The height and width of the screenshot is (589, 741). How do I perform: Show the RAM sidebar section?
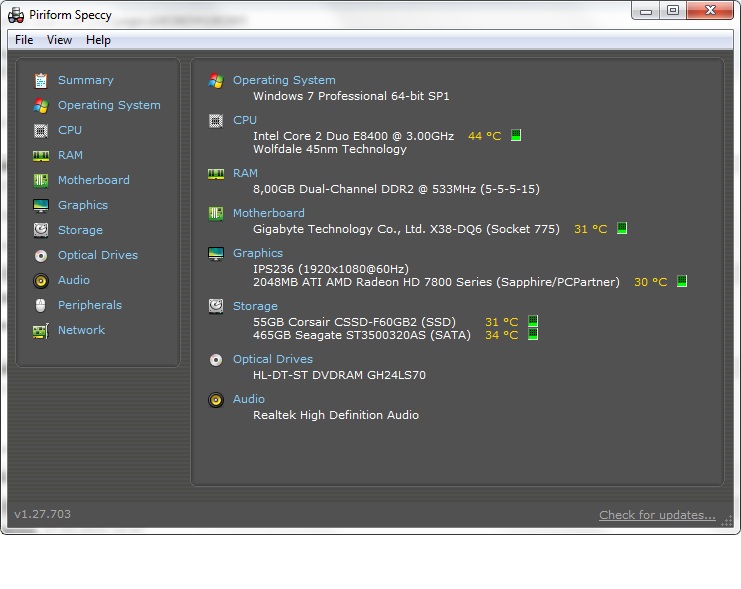tap(70, 156)
